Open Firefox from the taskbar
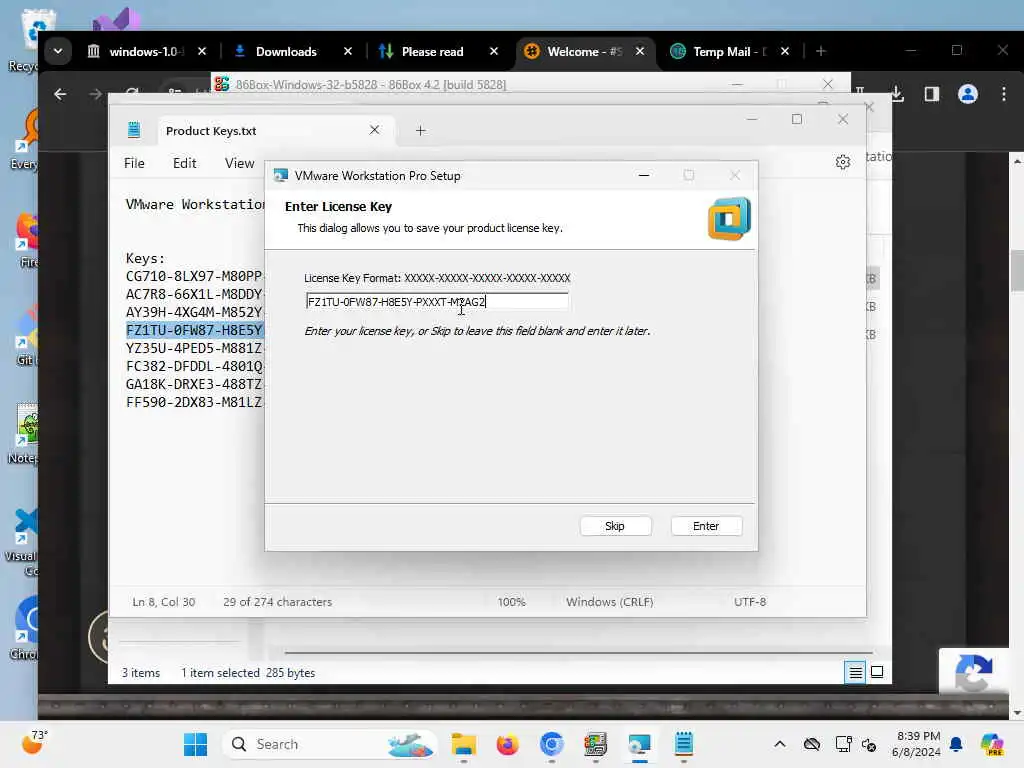The image size is (1024, 768). click(507, 744)
